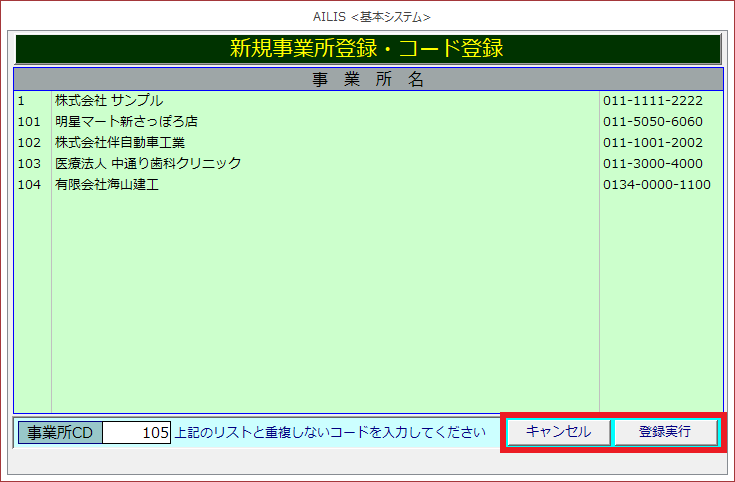This screenshot has height=482, width=735.
Task: Click the 事業所名 column header
Action: 367,80
